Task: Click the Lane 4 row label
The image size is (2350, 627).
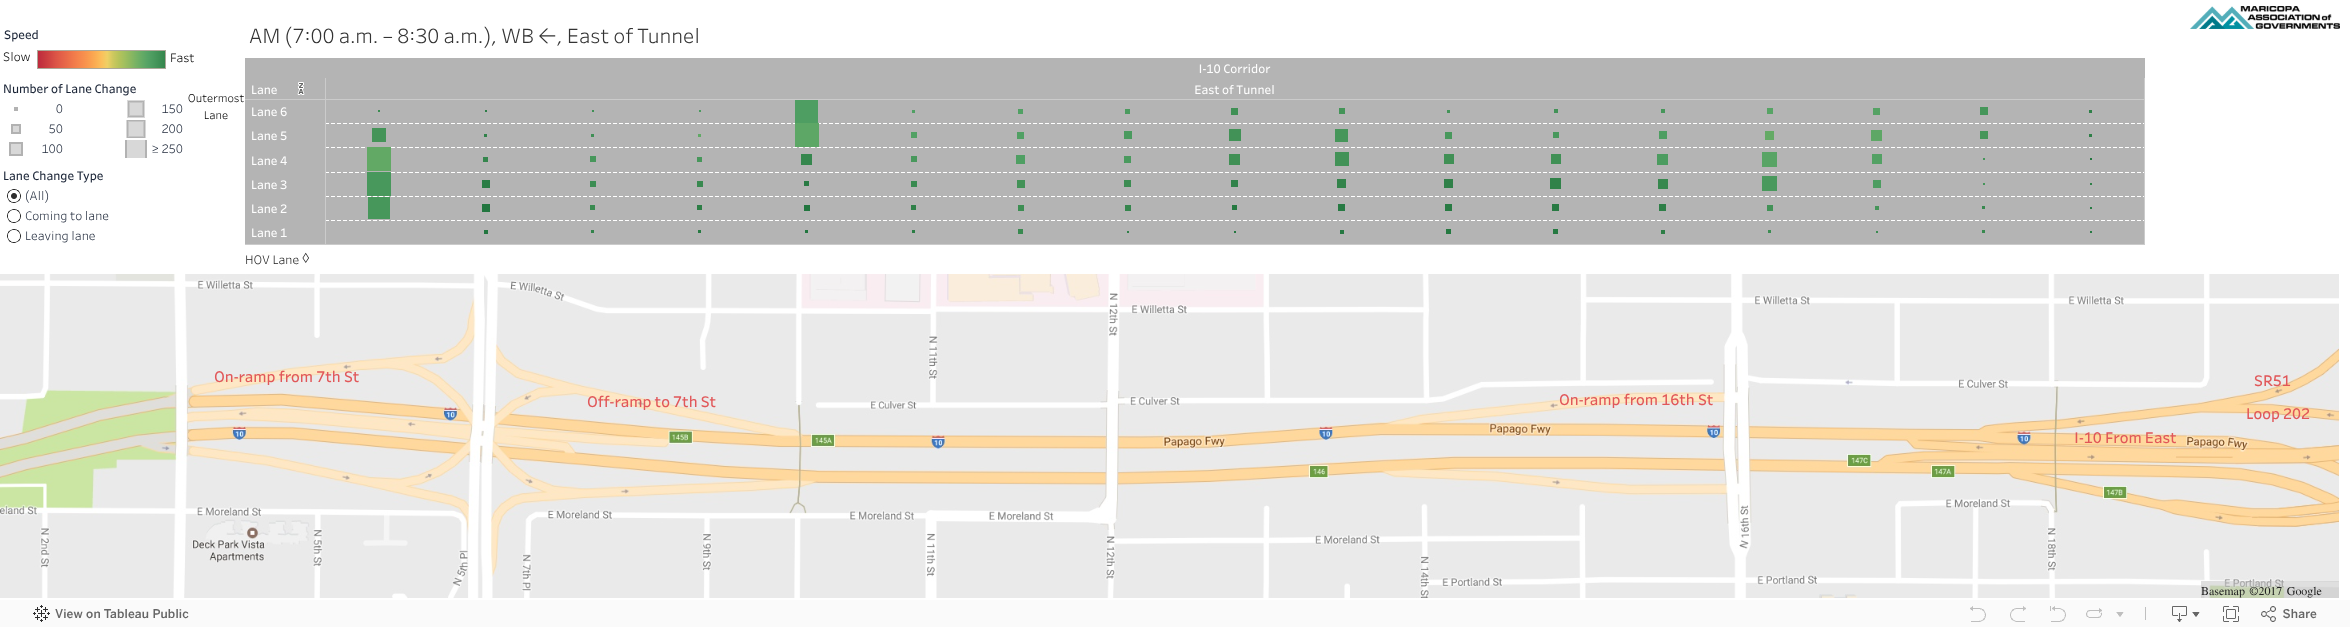Action: 269,160
